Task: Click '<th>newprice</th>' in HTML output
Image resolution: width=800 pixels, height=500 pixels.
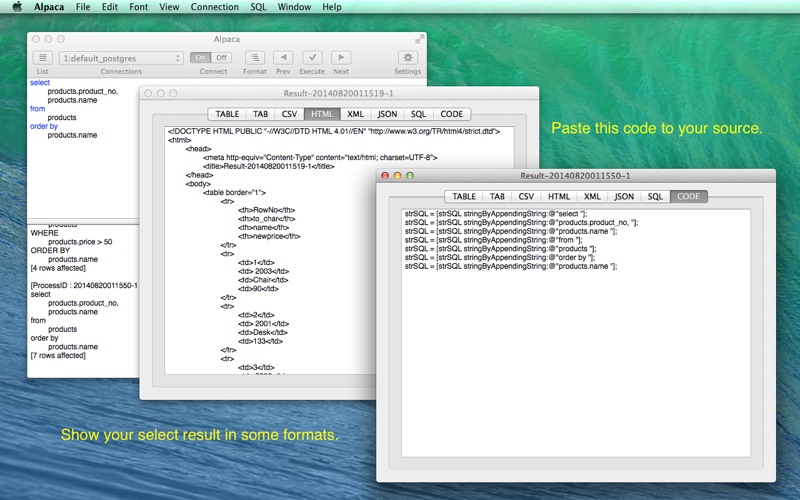Action: [x=269, y=236]
